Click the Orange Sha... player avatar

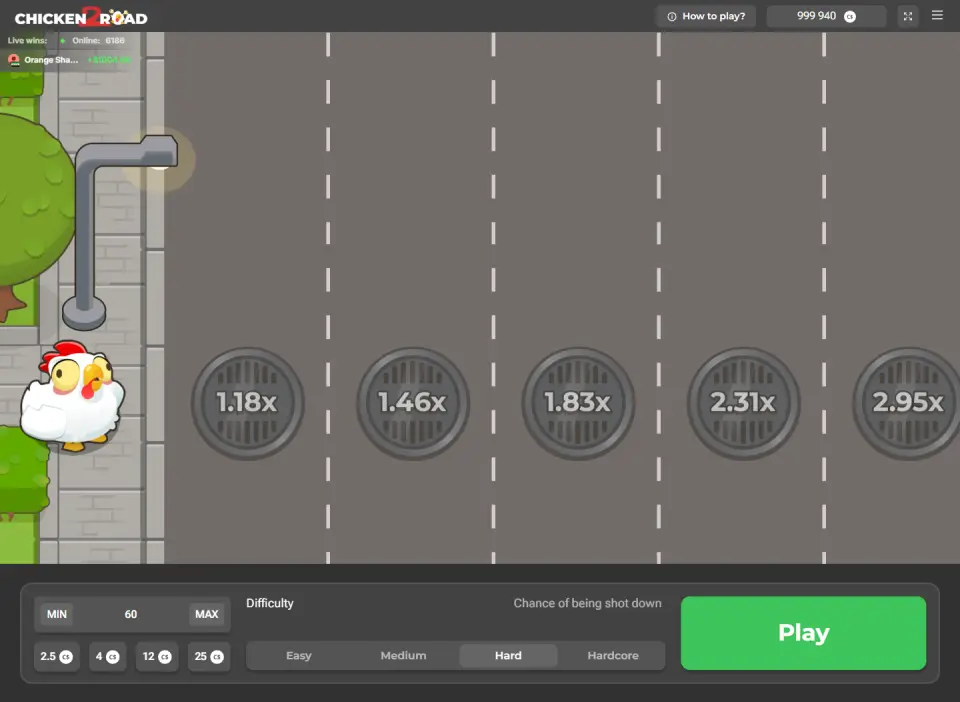tap(13, 60)
